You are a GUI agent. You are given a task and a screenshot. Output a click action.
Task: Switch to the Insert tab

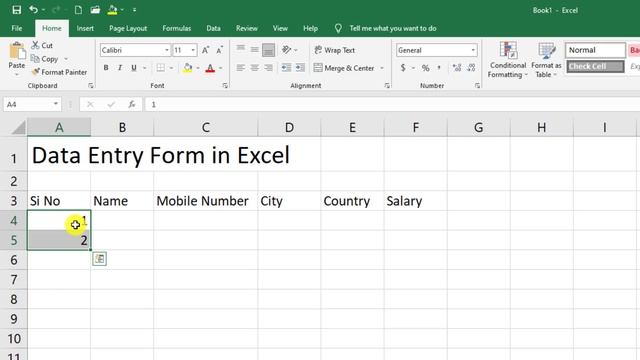pos(85,28)
